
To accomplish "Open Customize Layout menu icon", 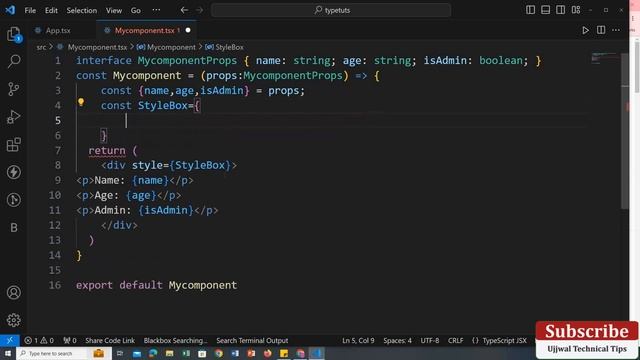I will [x=576, y=10].
